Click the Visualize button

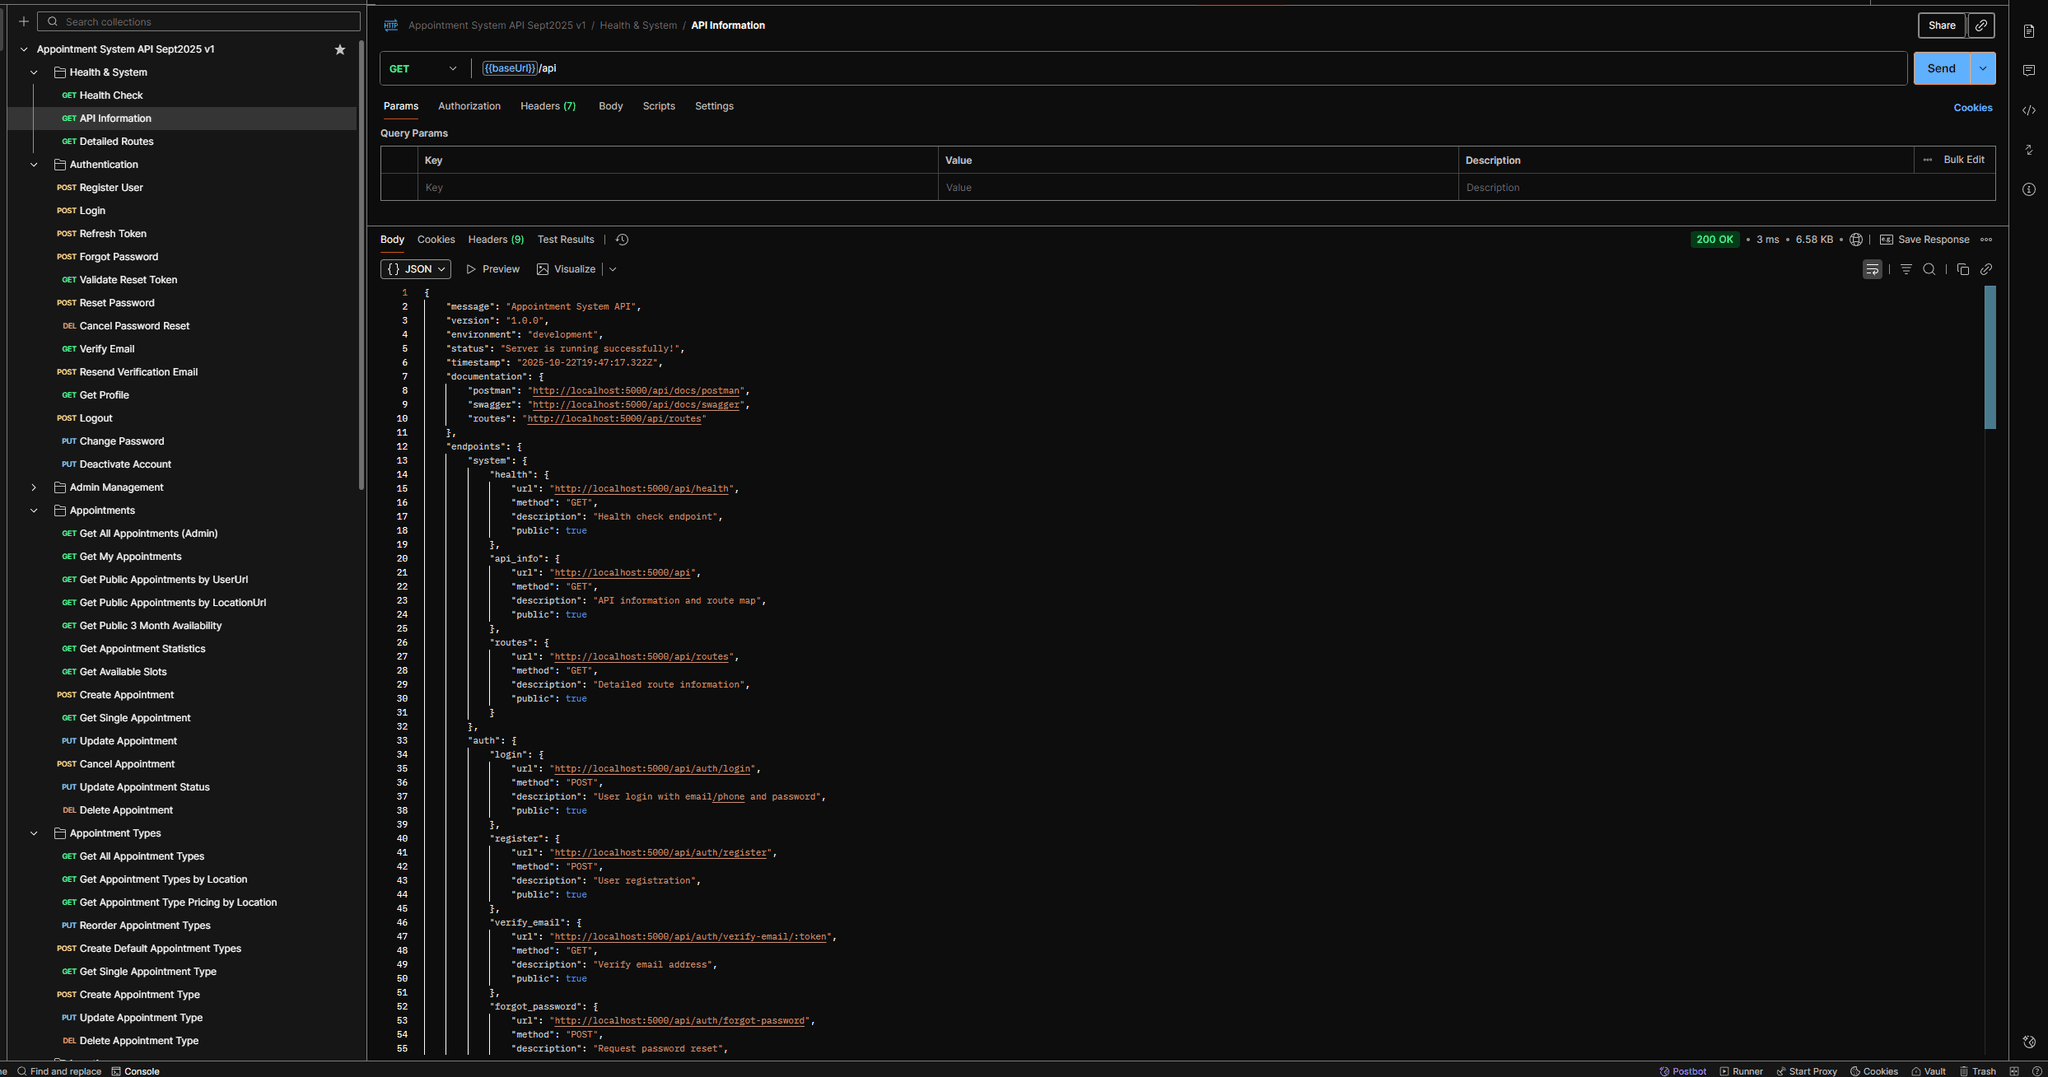coord(566,269)
